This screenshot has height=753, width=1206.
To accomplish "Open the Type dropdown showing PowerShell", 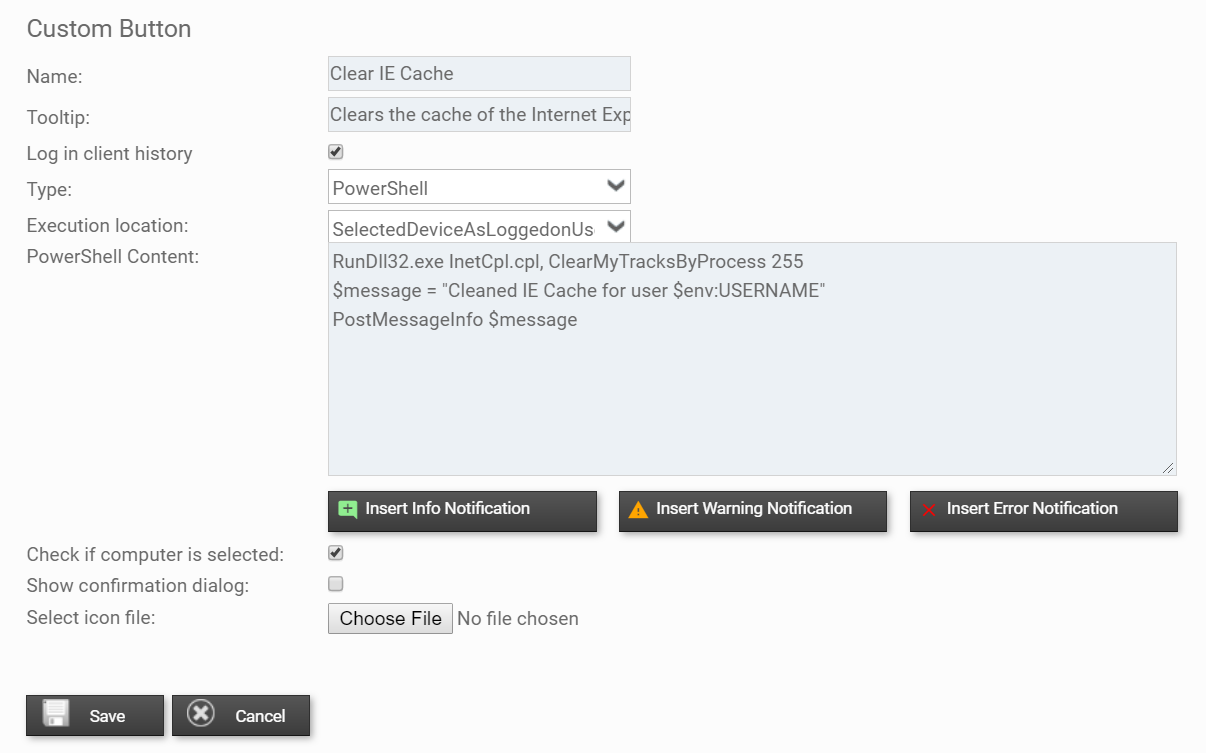I will click(x=479, y=187).
